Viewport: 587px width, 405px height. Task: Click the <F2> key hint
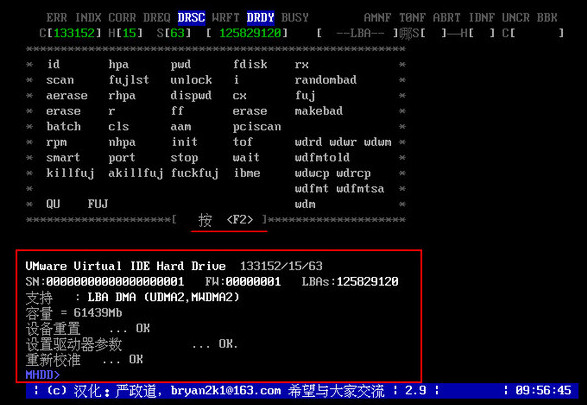240,220
